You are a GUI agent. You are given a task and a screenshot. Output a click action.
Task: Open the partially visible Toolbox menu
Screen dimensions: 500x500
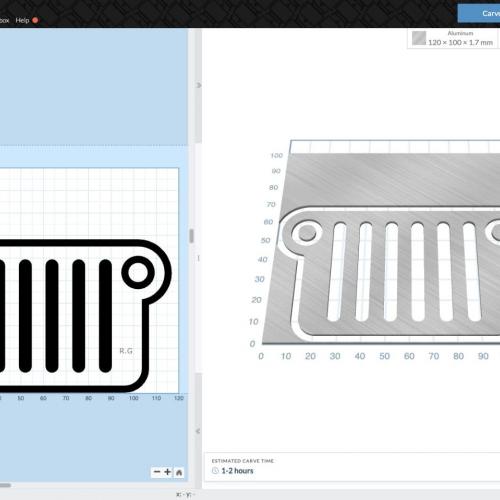point(4,20)
